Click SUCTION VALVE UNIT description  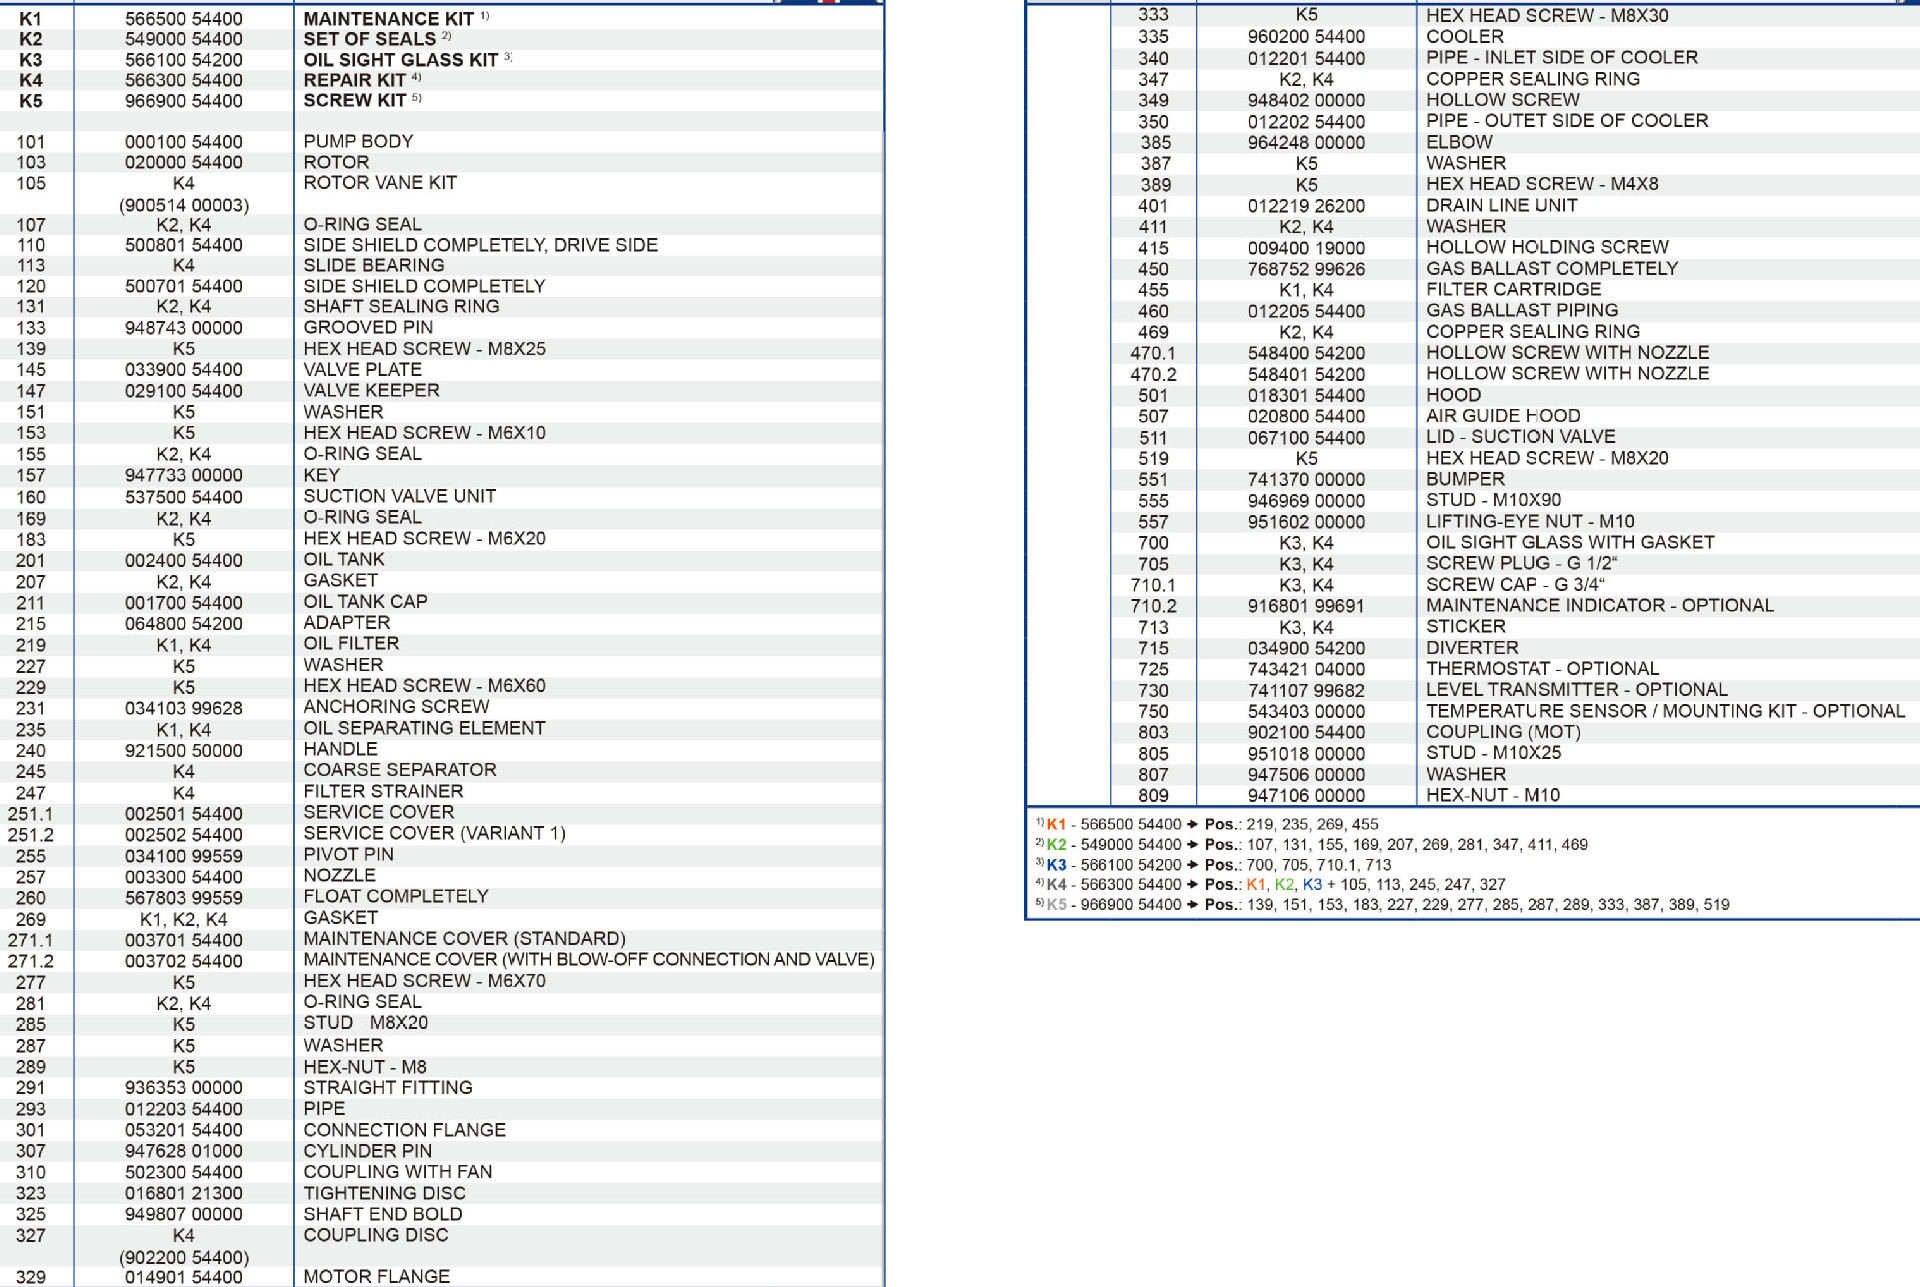tap(399, 497)
